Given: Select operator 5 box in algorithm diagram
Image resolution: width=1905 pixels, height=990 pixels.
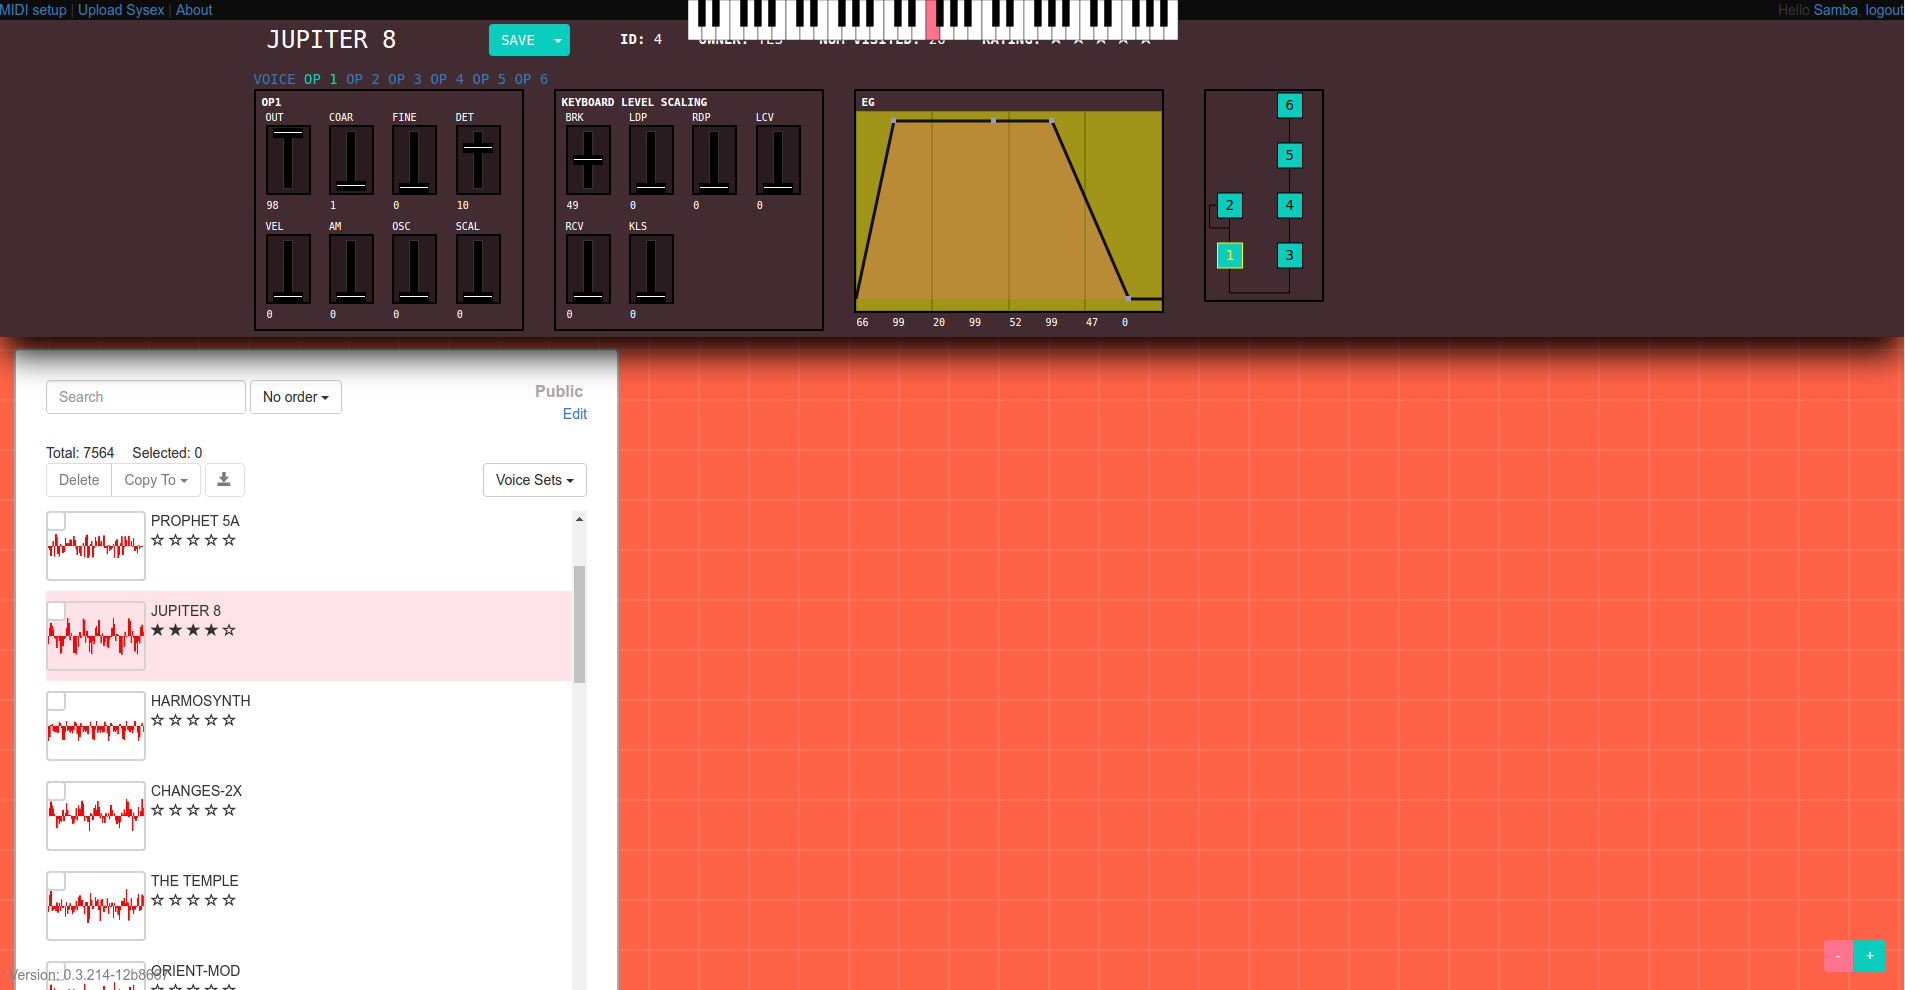Looking at the screenshot, I should pyautogui.click(x=1289, y=155).
